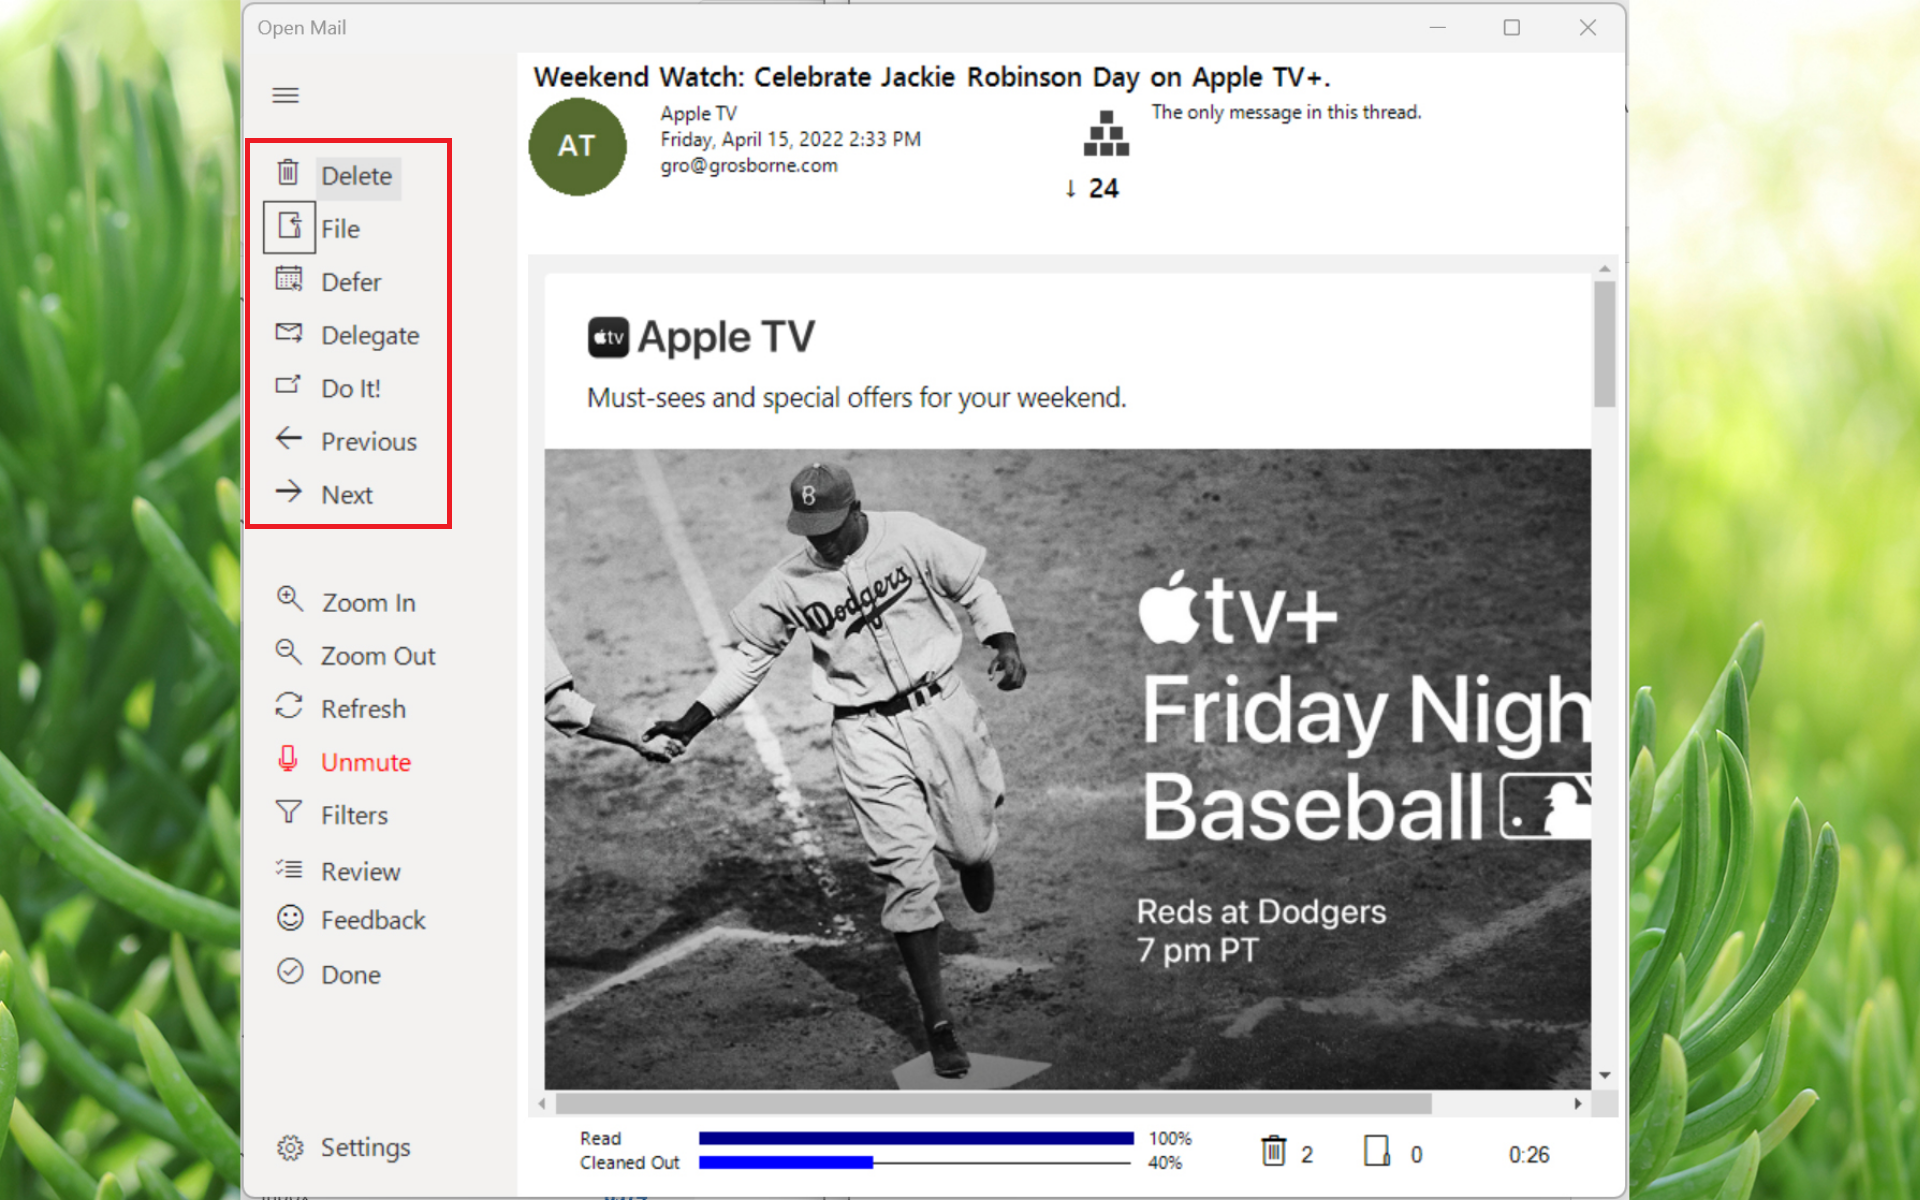Screen dimensions: 1920x1200
Task: Click the stacked blocks thread icon
Action: pyautogui.click(x=1106, y=133)
